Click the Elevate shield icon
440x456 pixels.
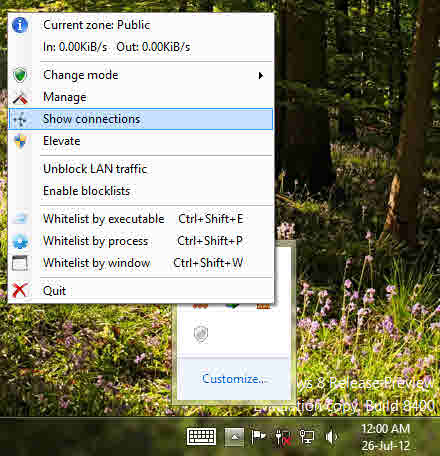point(20,141)
